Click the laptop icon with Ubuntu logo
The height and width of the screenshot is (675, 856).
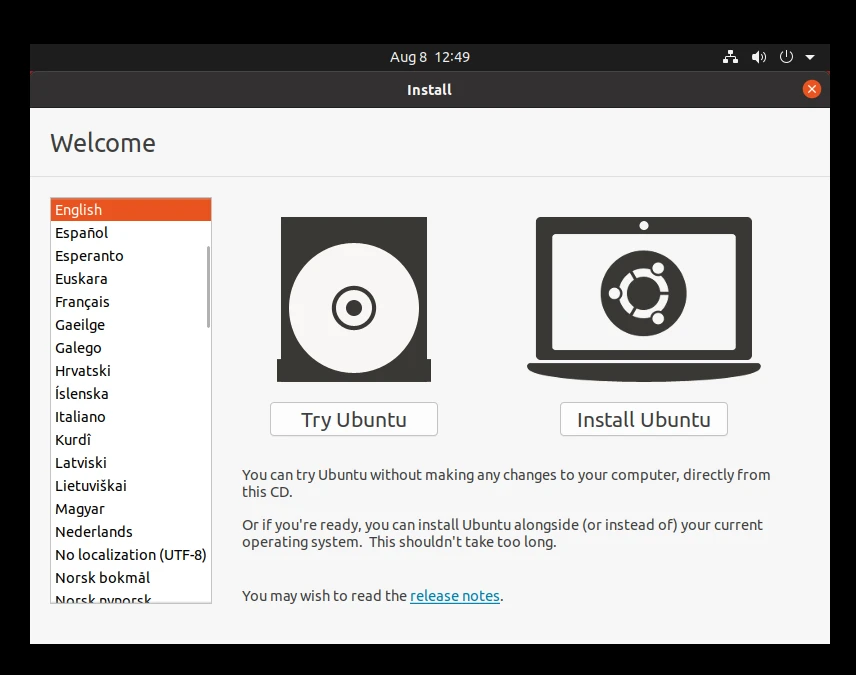coord(643,298)
